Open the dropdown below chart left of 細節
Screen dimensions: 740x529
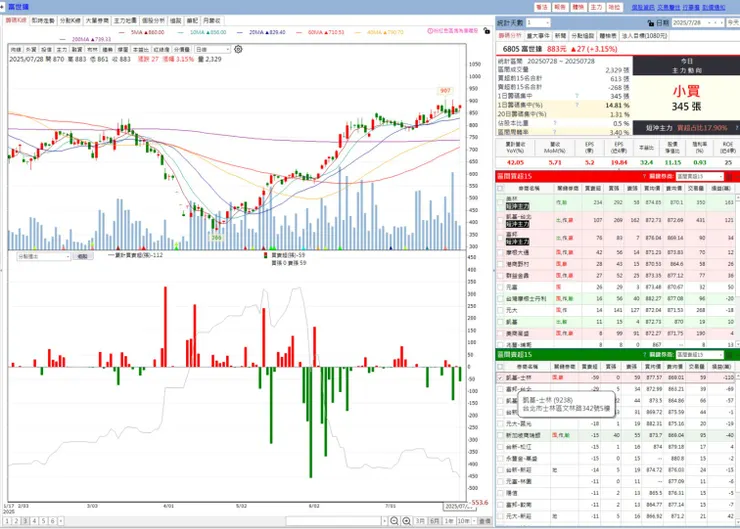pos(68,256)
